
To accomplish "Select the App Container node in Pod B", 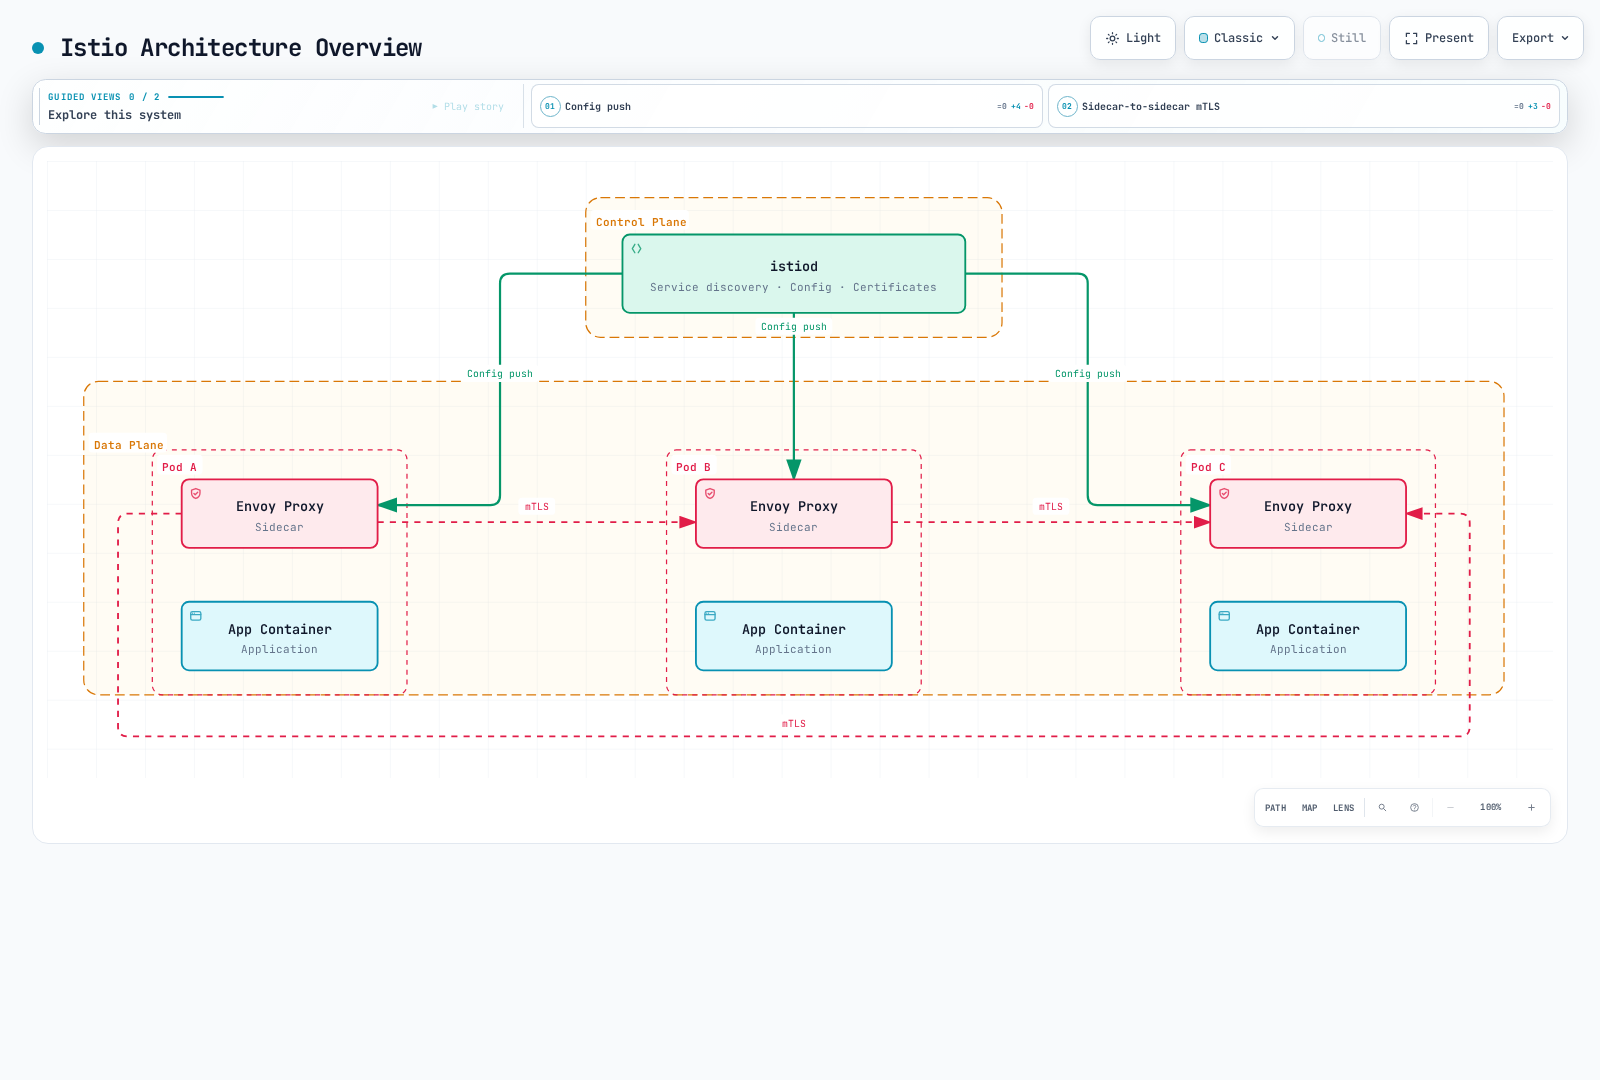I will 794,636.
